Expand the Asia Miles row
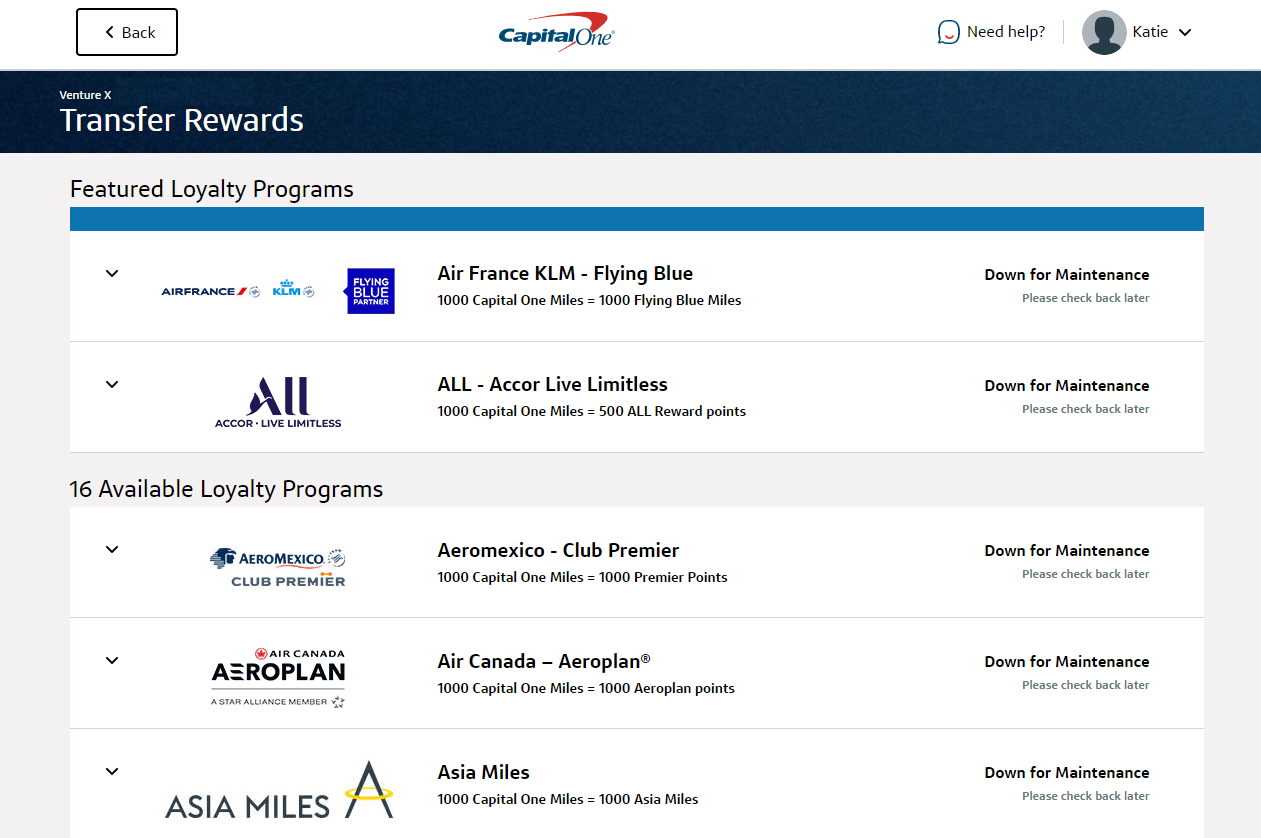Viewport: 1261px width, 838px height. point(111,771)
